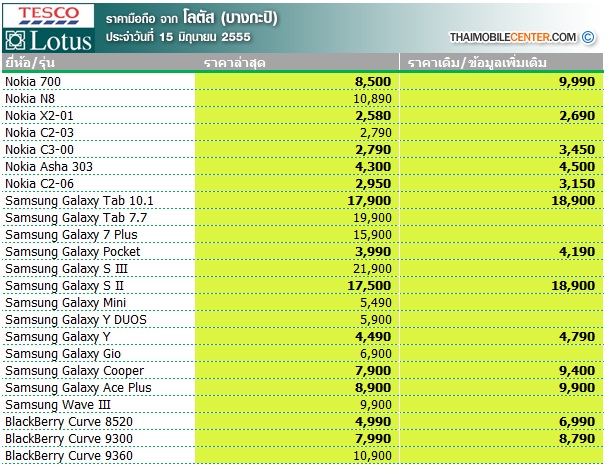Click the copyright symbol icon
The image size is (607, 467).
[x=588, y=37]
